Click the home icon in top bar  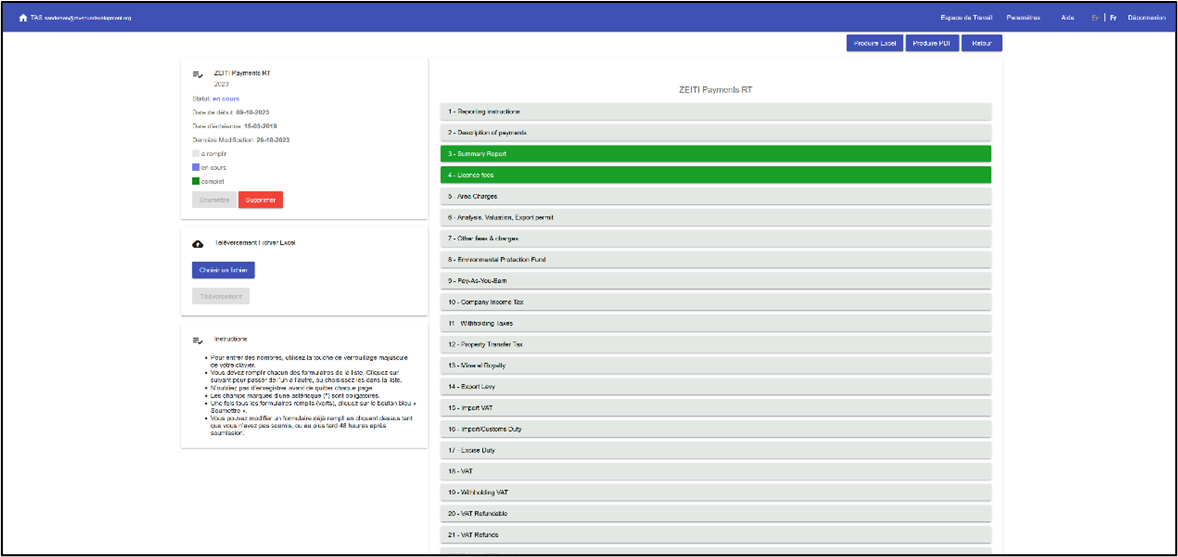click(23, 17)
